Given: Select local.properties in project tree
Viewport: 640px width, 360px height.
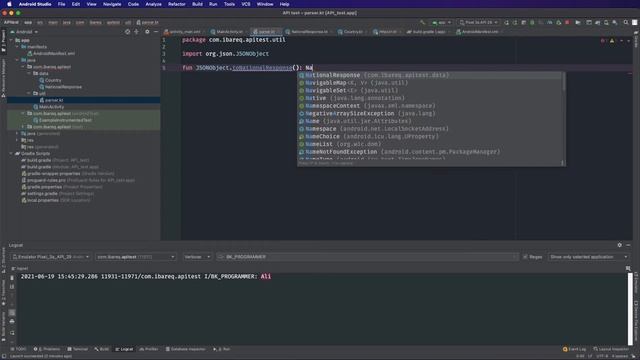Looking at the screenshot, I should coord(42,200).
